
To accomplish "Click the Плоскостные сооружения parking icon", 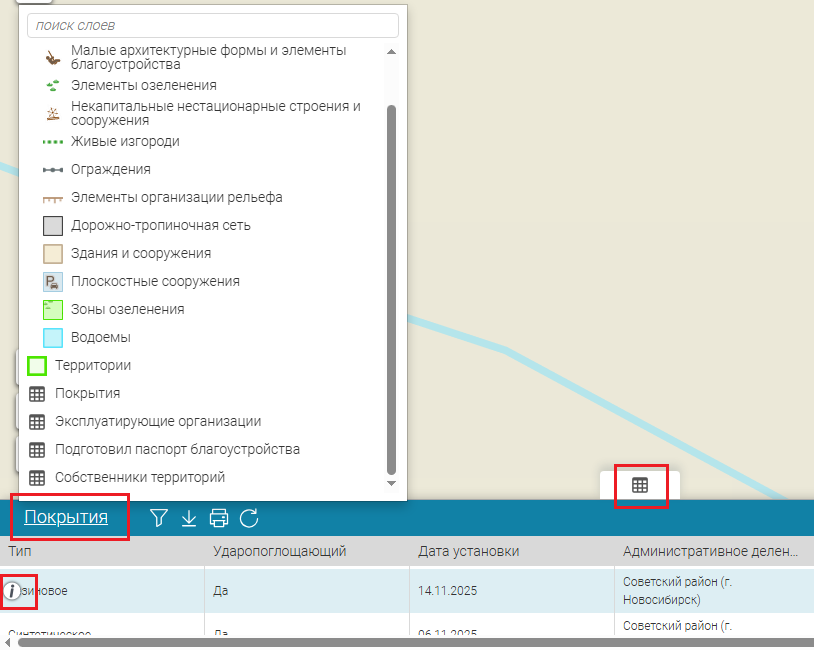I will click(52, 282).
